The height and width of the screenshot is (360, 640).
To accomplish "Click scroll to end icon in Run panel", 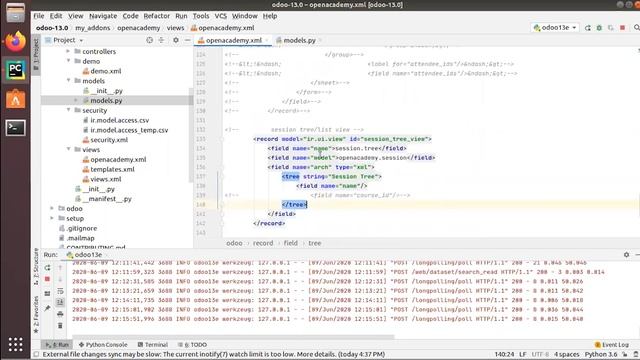I will (60, 302).
